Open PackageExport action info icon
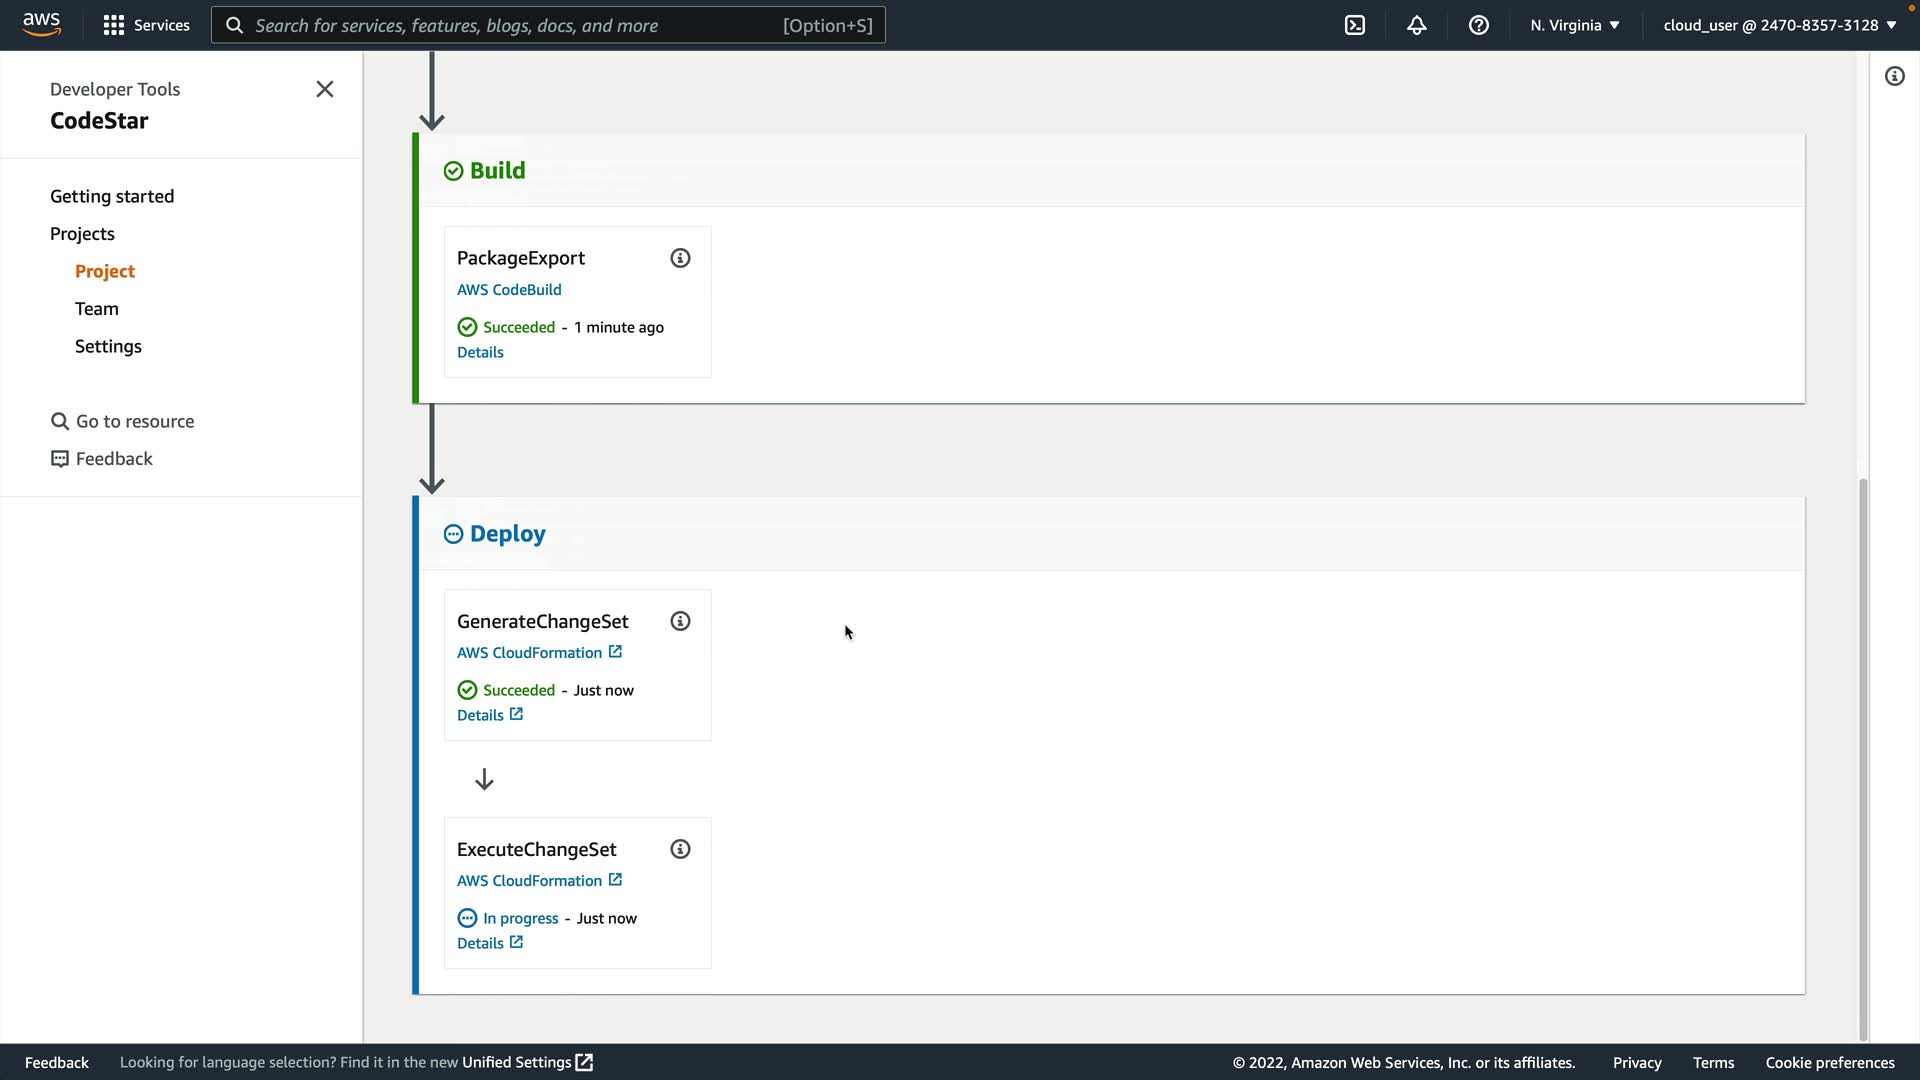The image size is (1920, 1080). point(680,258)
